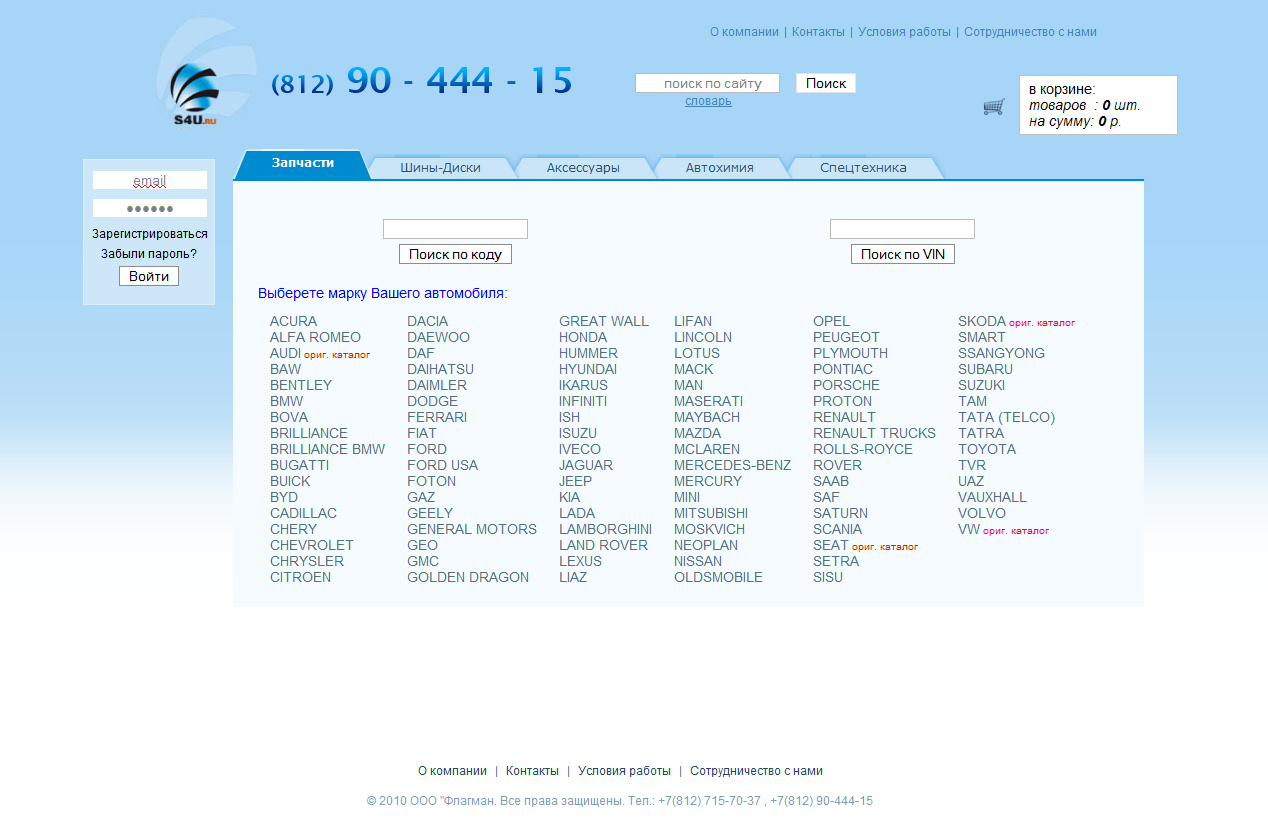1268x818 pixels.
Task: Open О компании in the header
Action: tap(744, 32)
